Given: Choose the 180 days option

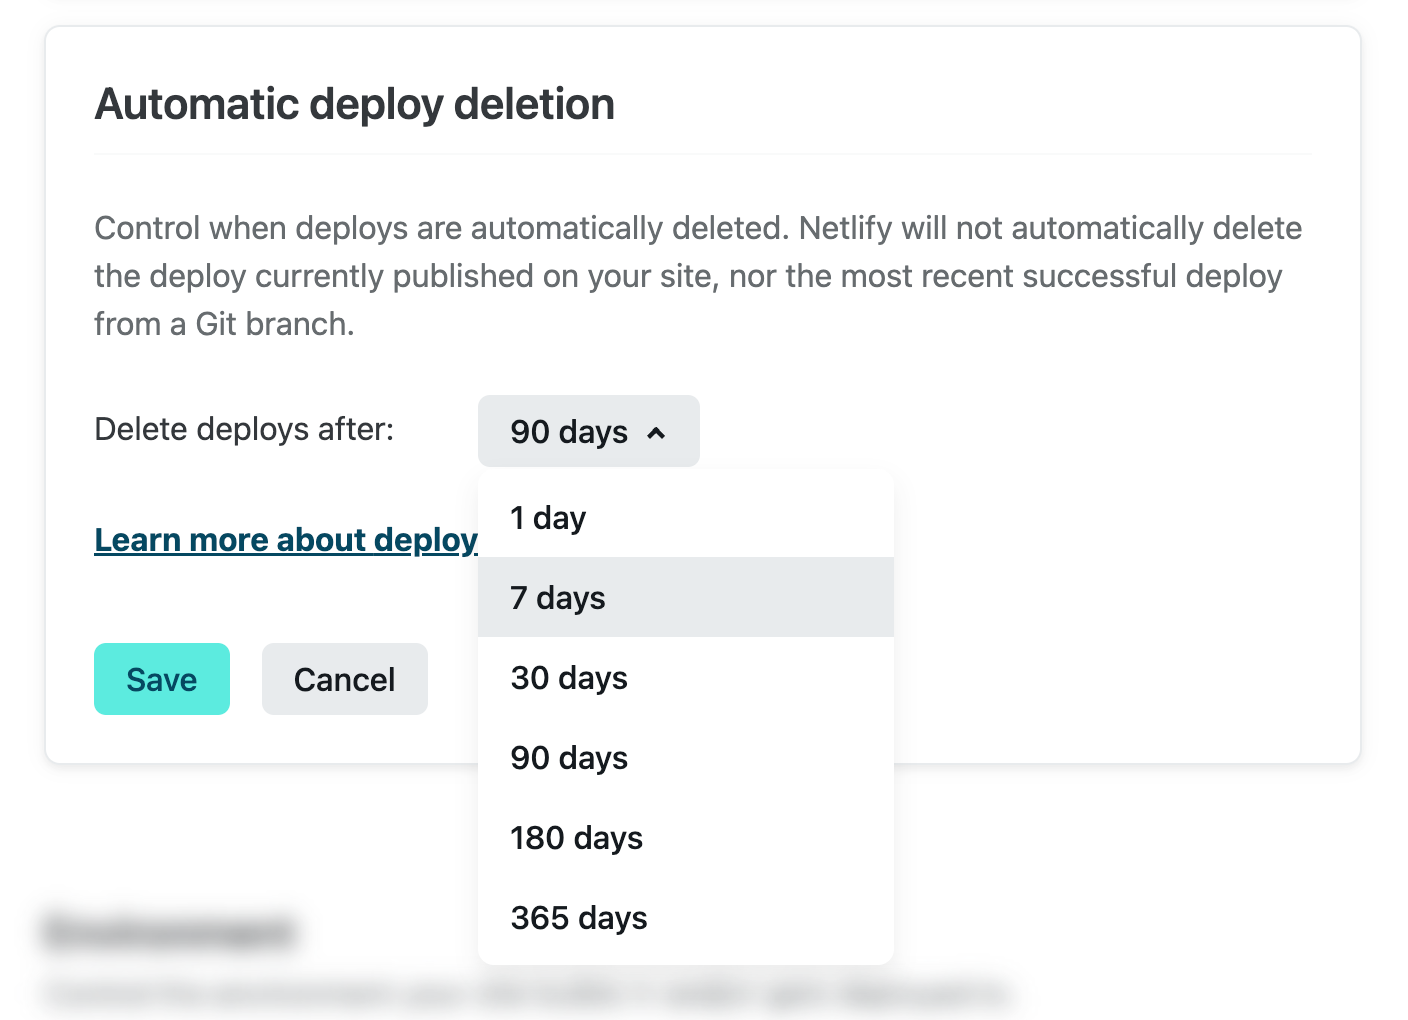Looking at the screenshot, I should (x=576, y=838).
